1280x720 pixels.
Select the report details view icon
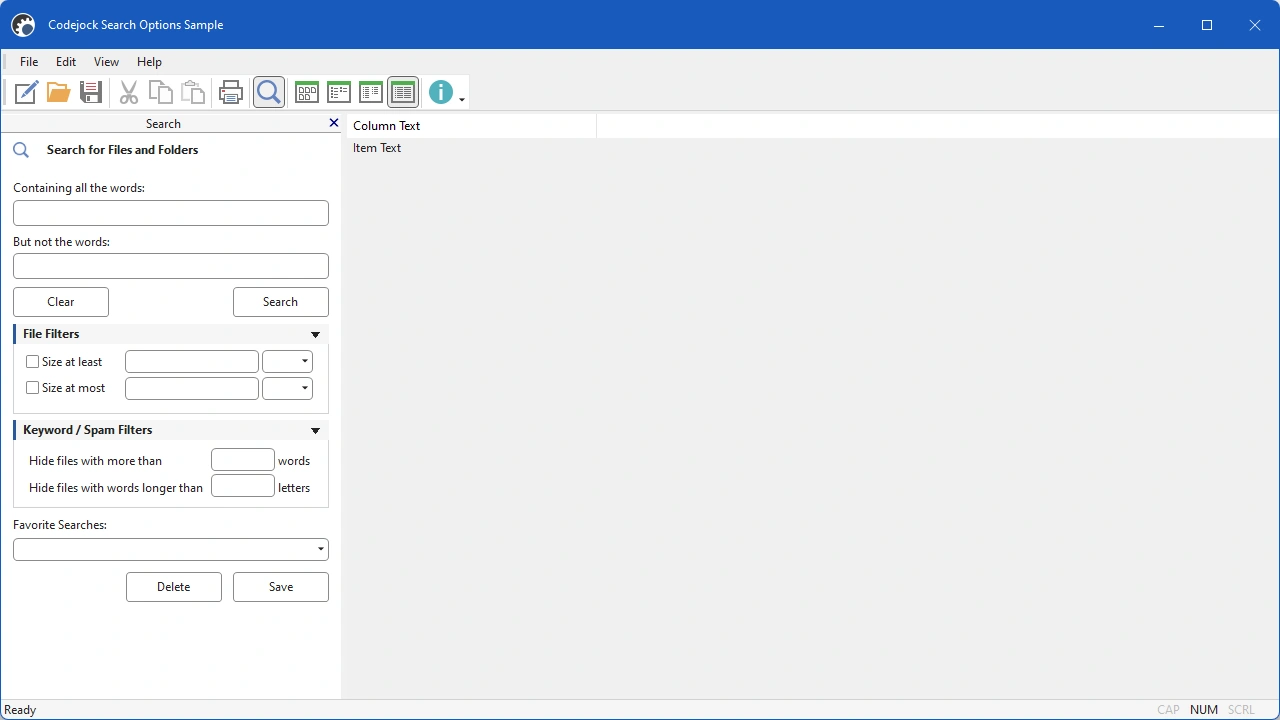403,93
